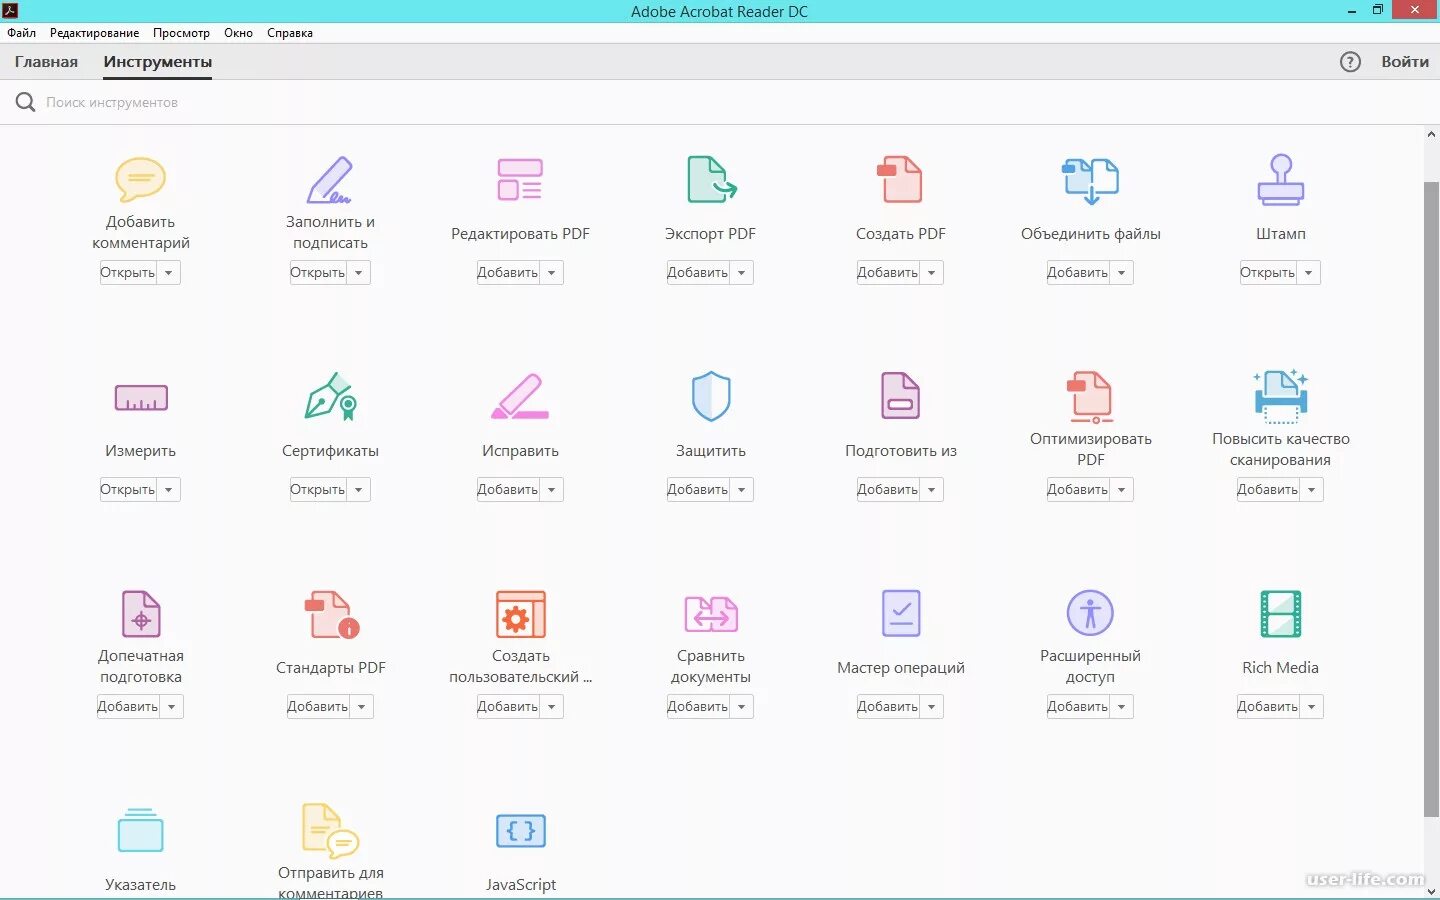
Task: Click Добавить button under Оптимизировать PDF
Action: point(1078,489)
